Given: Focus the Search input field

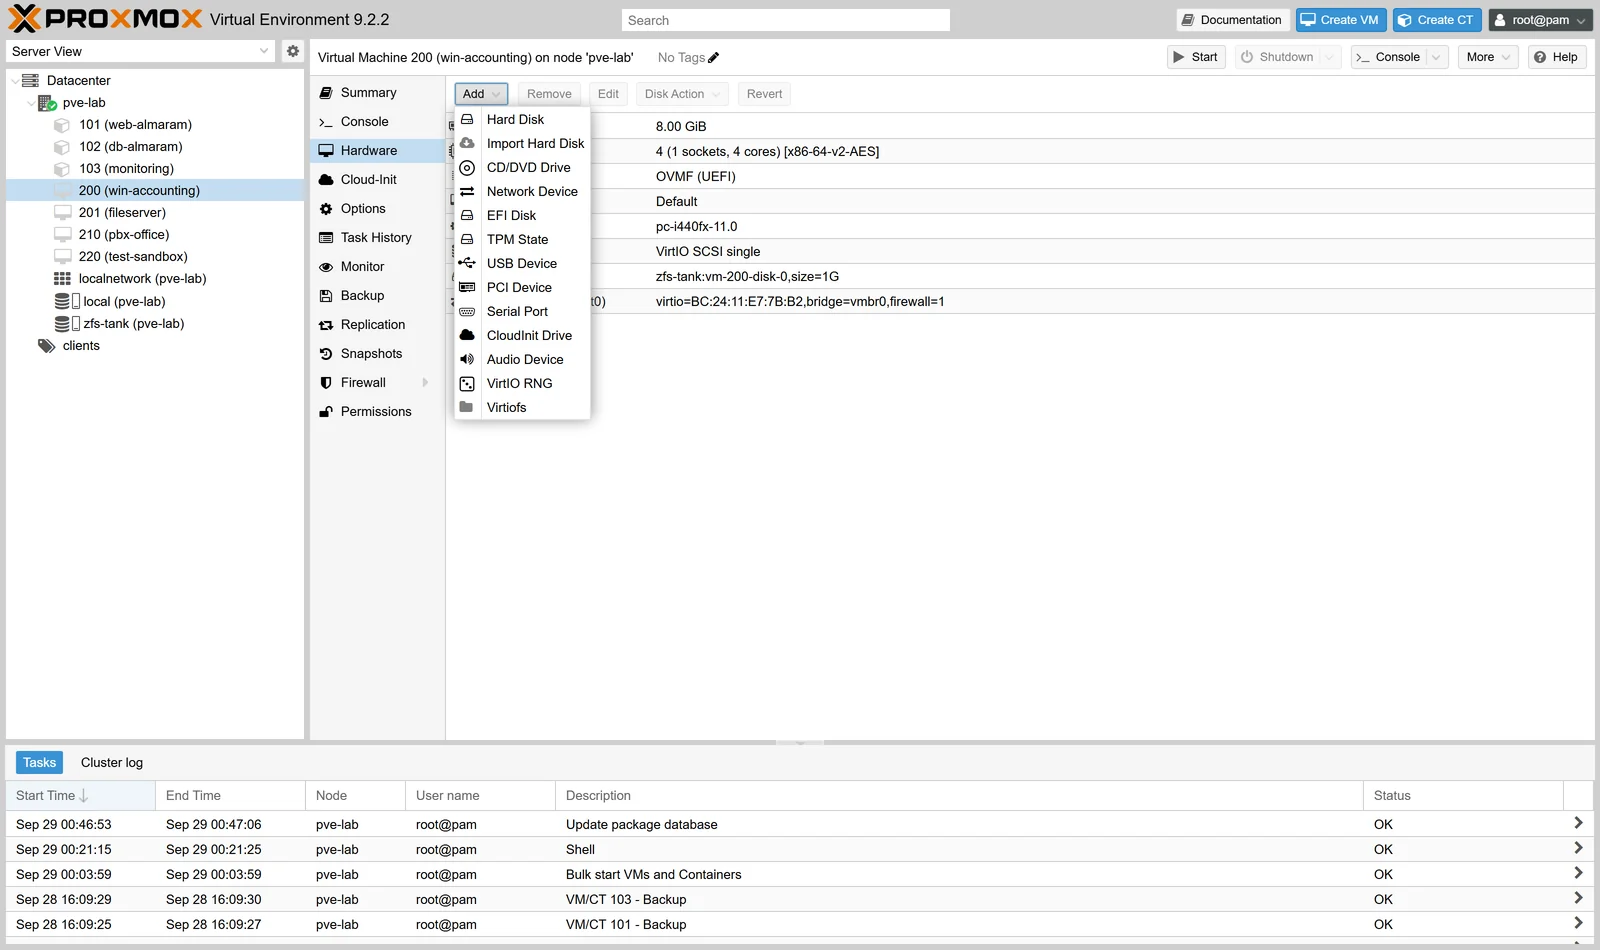Looking at the screenshot, I should tap(786, 20).
